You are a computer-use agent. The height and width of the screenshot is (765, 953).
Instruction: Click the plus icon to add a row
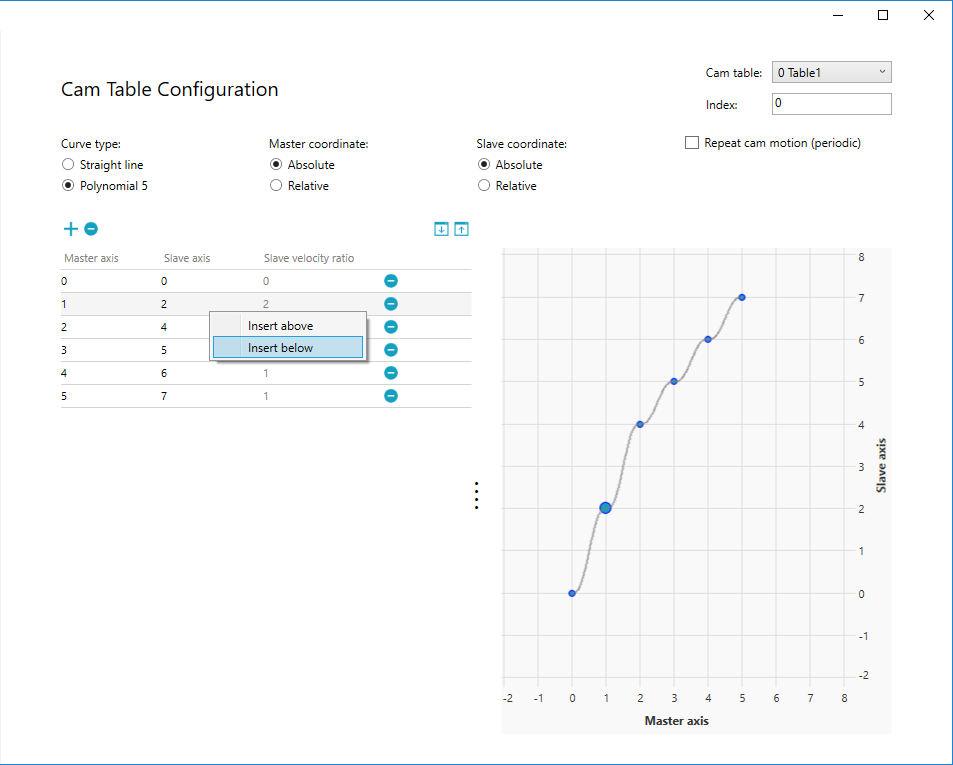(70, 229)
